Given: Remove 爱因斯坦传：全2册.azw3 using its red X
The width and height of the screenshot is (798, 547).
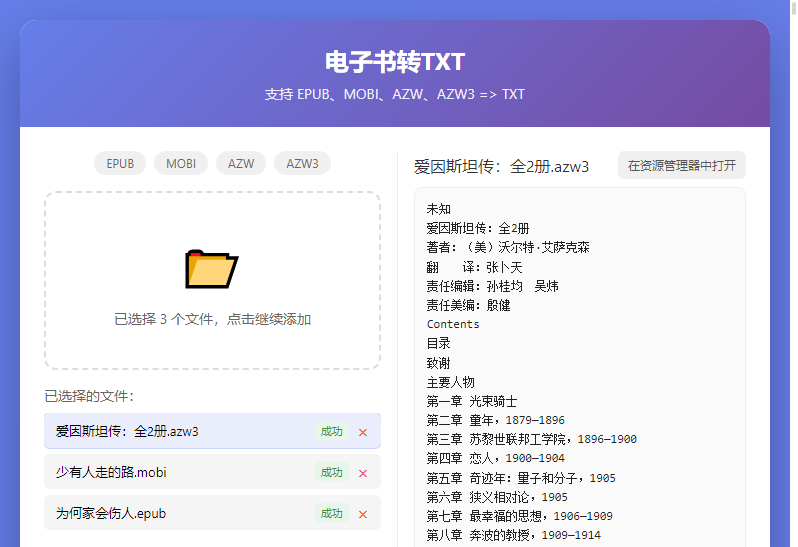Looking at the screenshot, I should [363, 432].
